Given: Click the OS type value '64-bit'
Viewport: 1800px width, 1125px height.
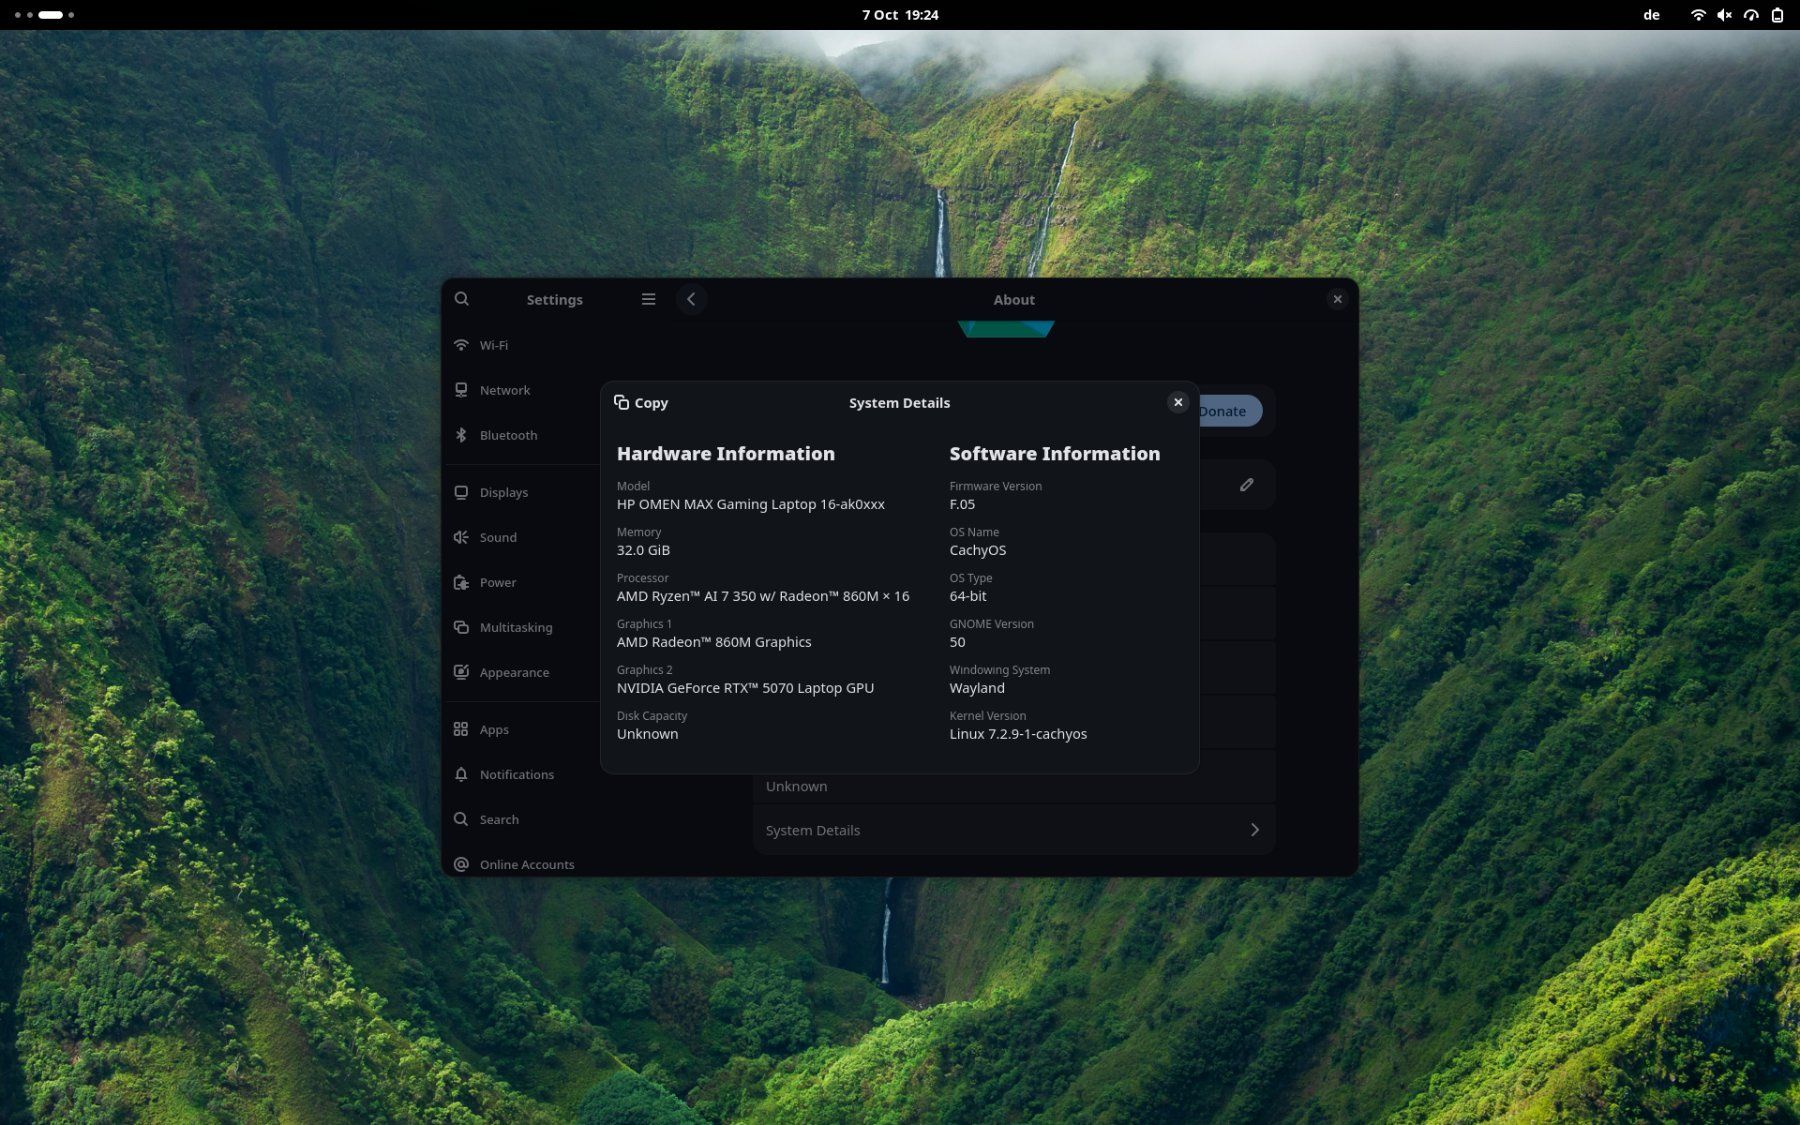Looking at the screenshot, I should click(x=968, y=596).
